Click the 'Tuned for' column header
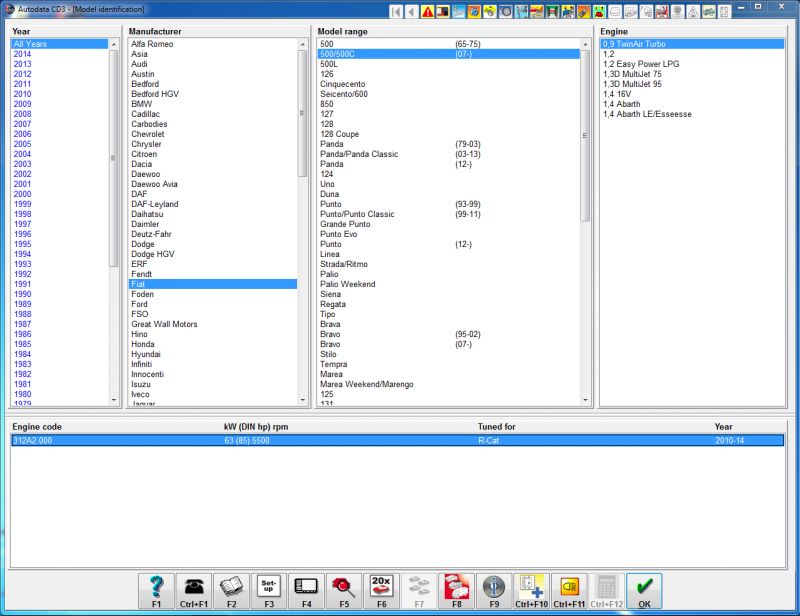This screenshot has width=800, height=616. click(x=496, y=427)
